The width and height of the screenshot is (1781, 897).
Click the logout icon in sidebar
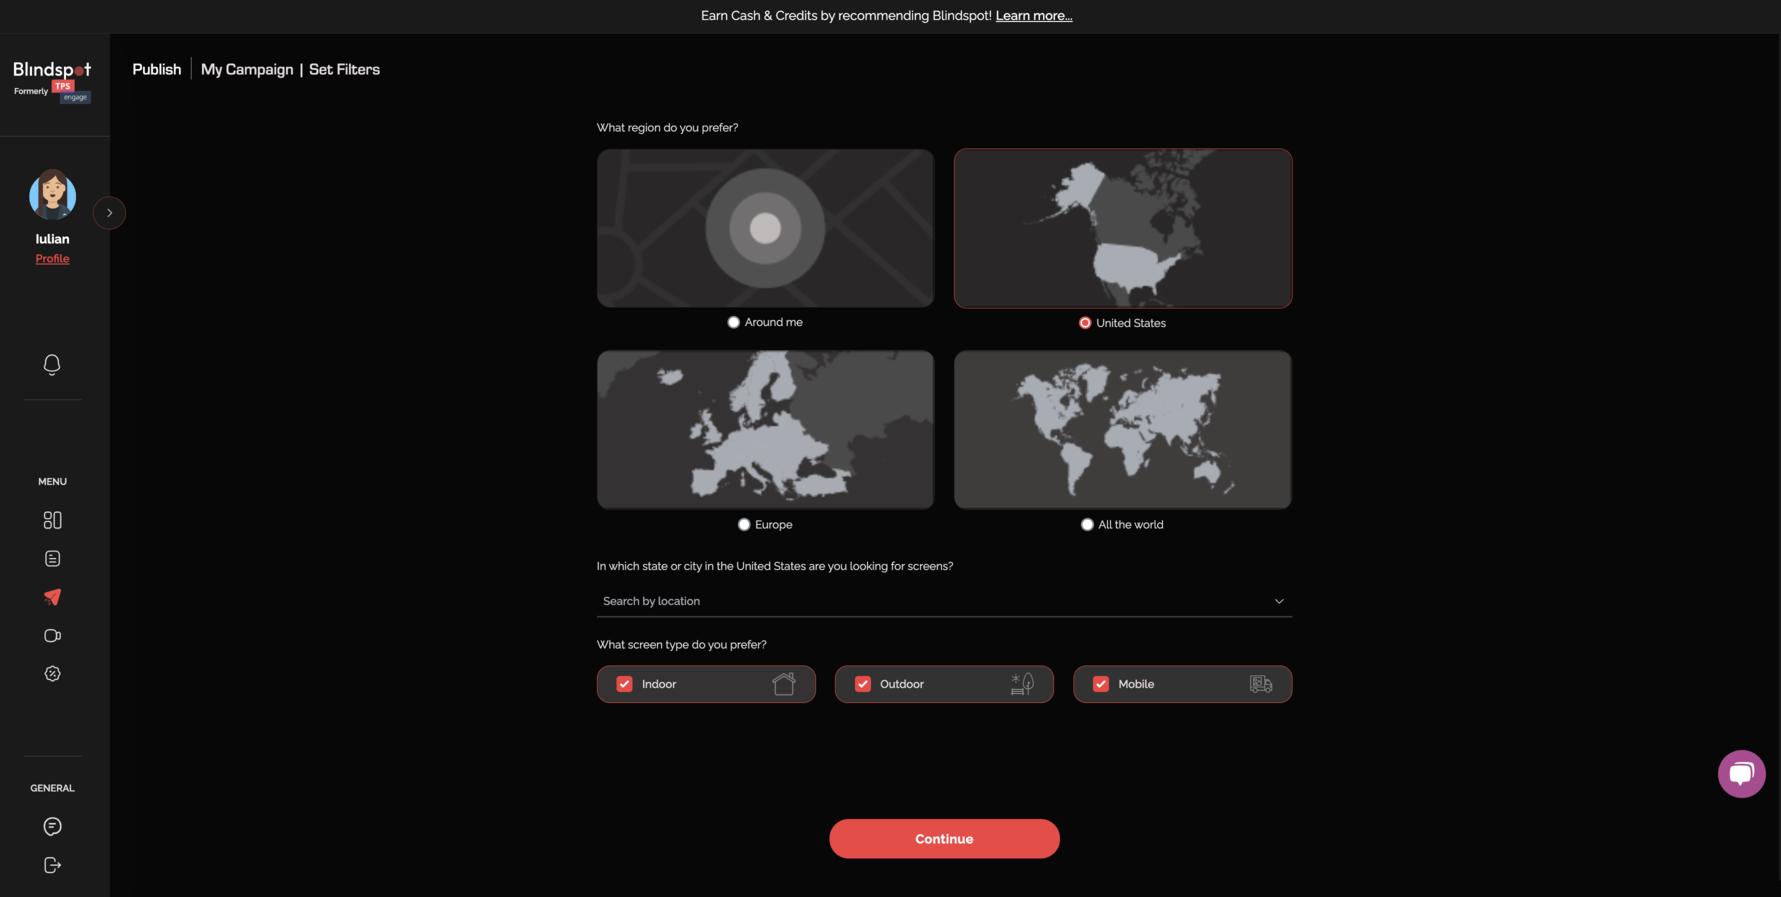(52, 865)
